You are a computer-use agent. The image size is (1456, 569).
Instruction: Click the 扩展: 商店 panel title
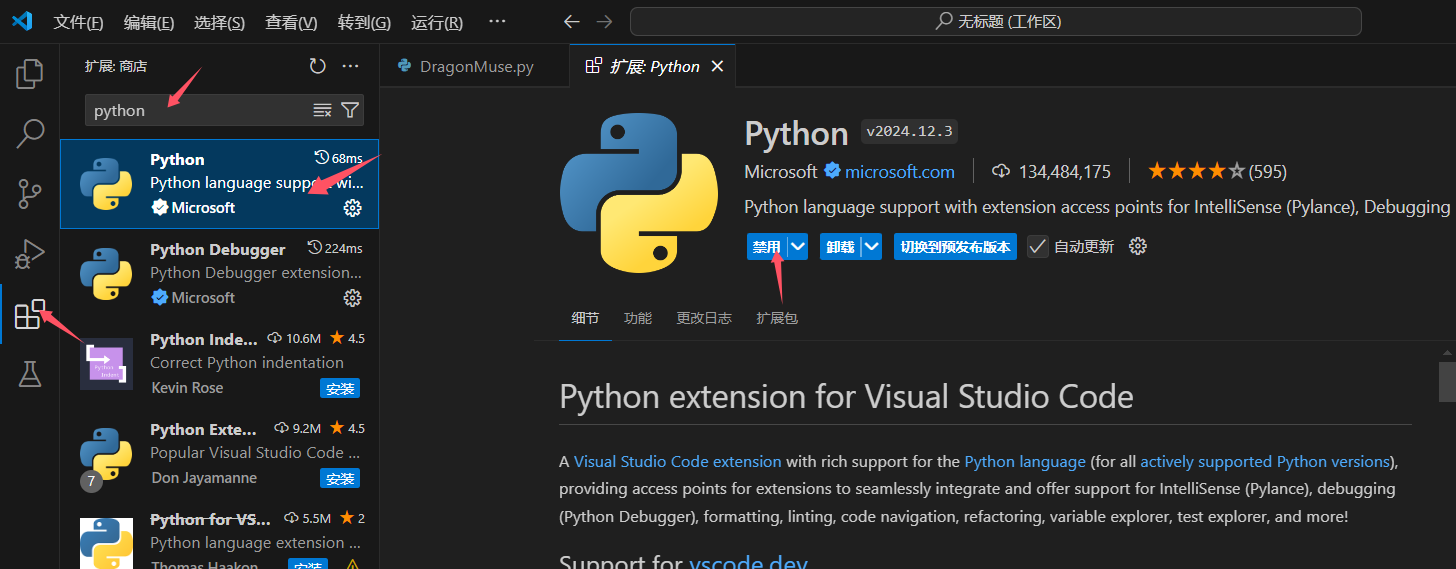116,66
